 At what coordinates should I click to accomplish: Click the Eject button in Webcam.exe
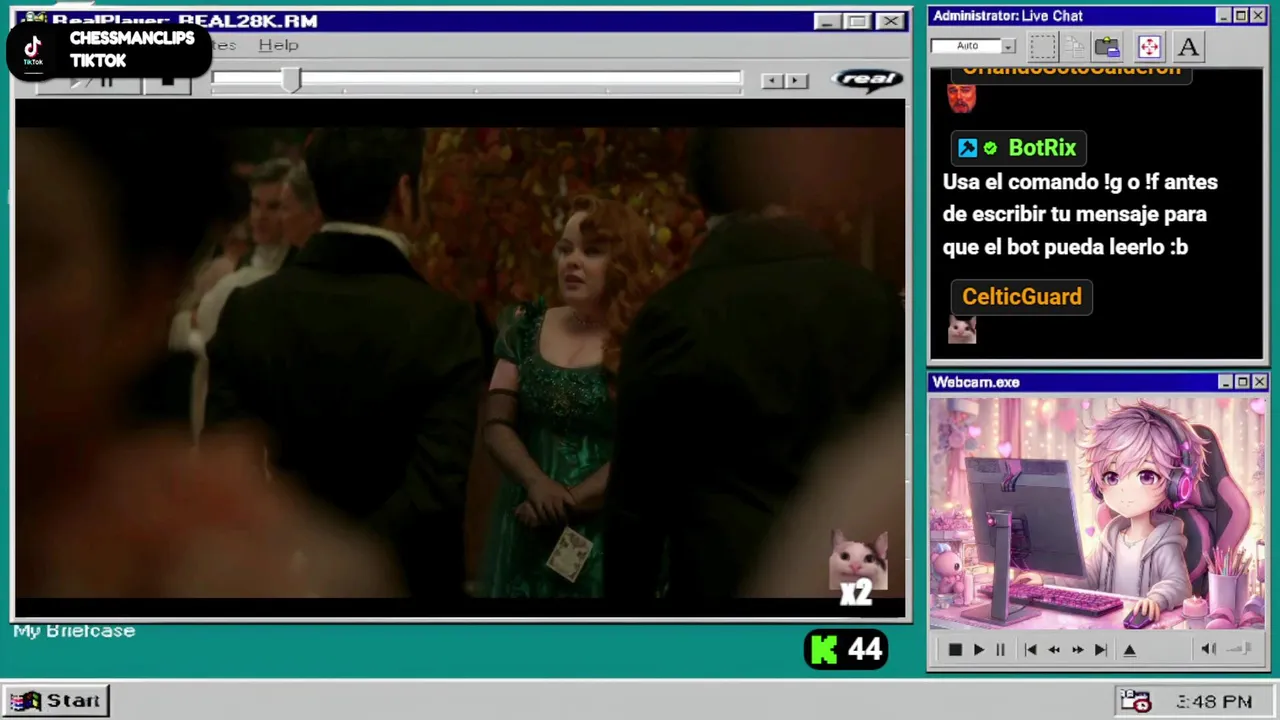point(1130,650)
